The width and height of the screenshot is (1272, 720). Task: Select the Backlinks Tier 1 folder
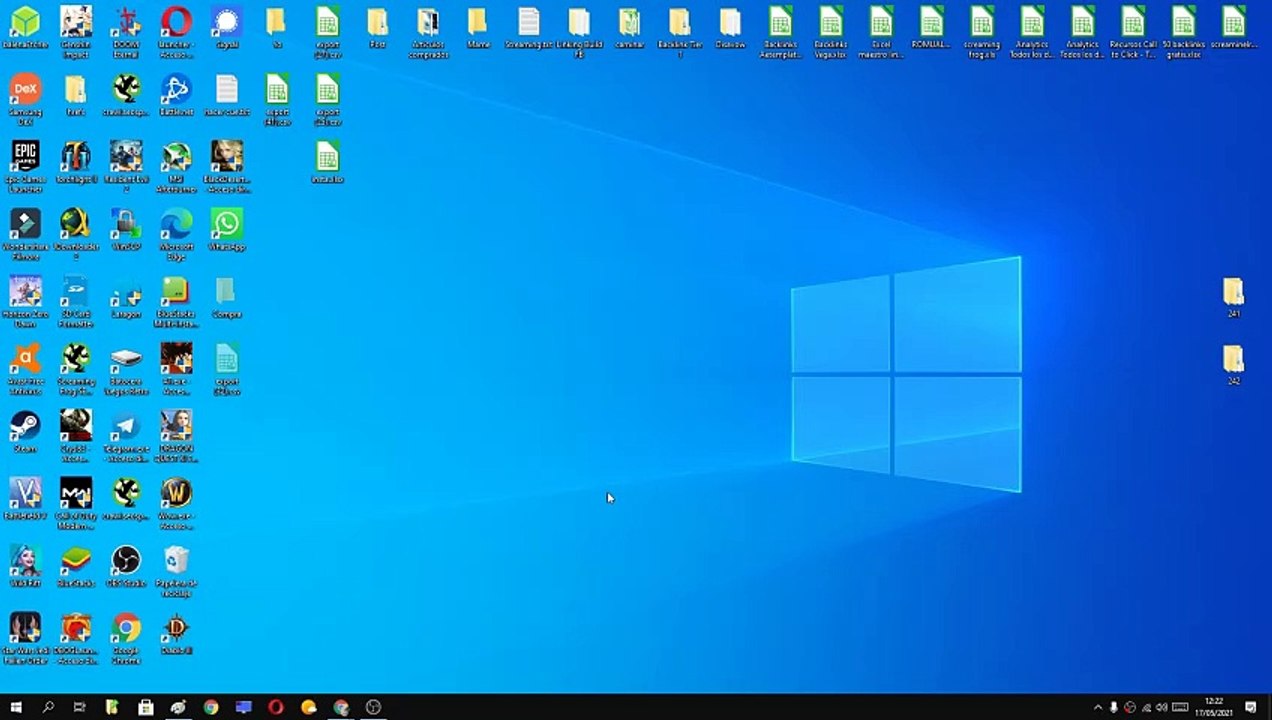click(x=680, y=30)
